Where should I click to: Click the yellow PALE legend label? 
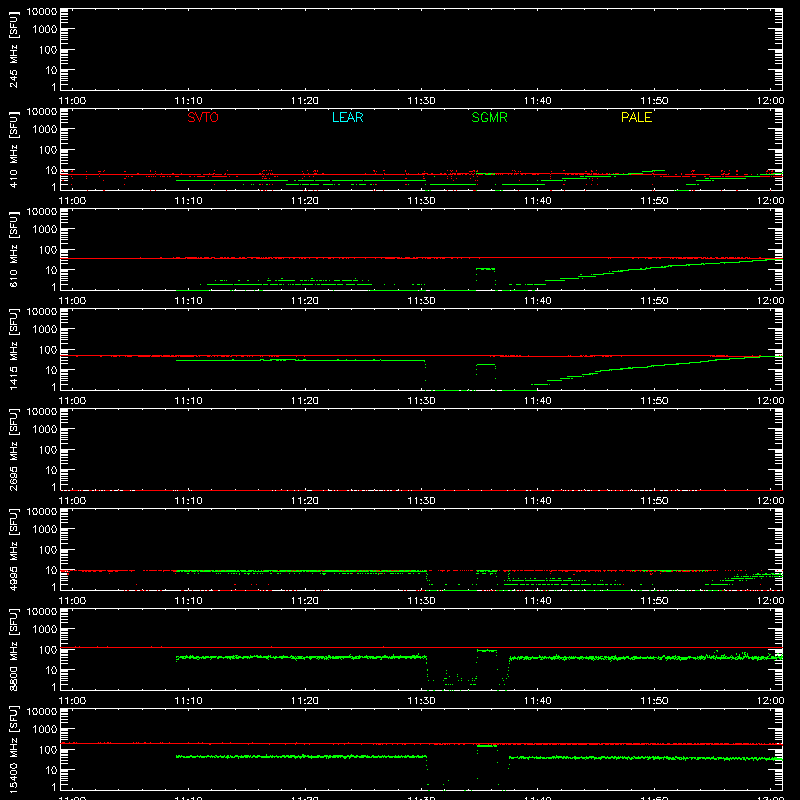pyautogui.click(x=636, y=117)
